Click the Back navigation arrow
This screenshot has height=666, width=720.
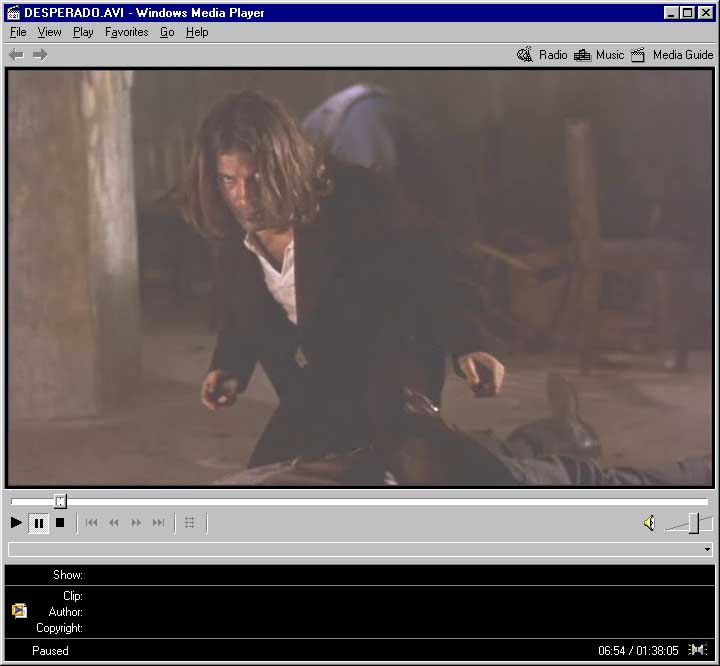coord(16,55)
